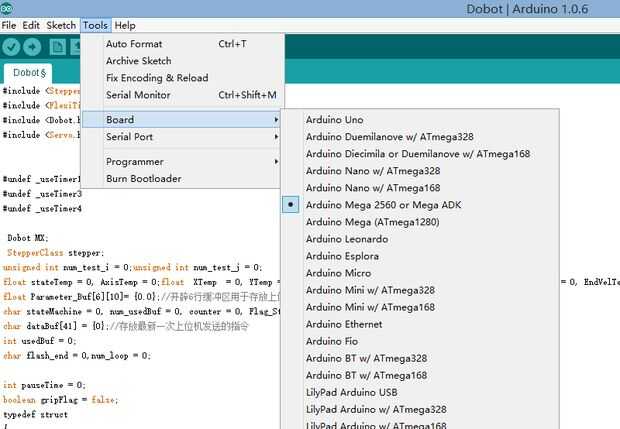Select Arduino Mega (ATmega1280) board

pyautogui.click(x=420, y=222)
